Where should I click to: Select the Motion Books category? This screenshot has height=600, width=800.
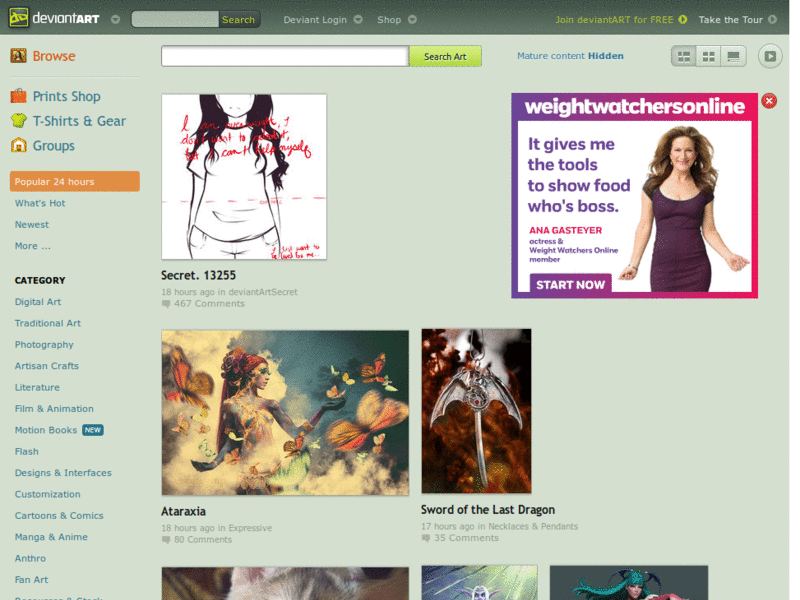point(45,430)
